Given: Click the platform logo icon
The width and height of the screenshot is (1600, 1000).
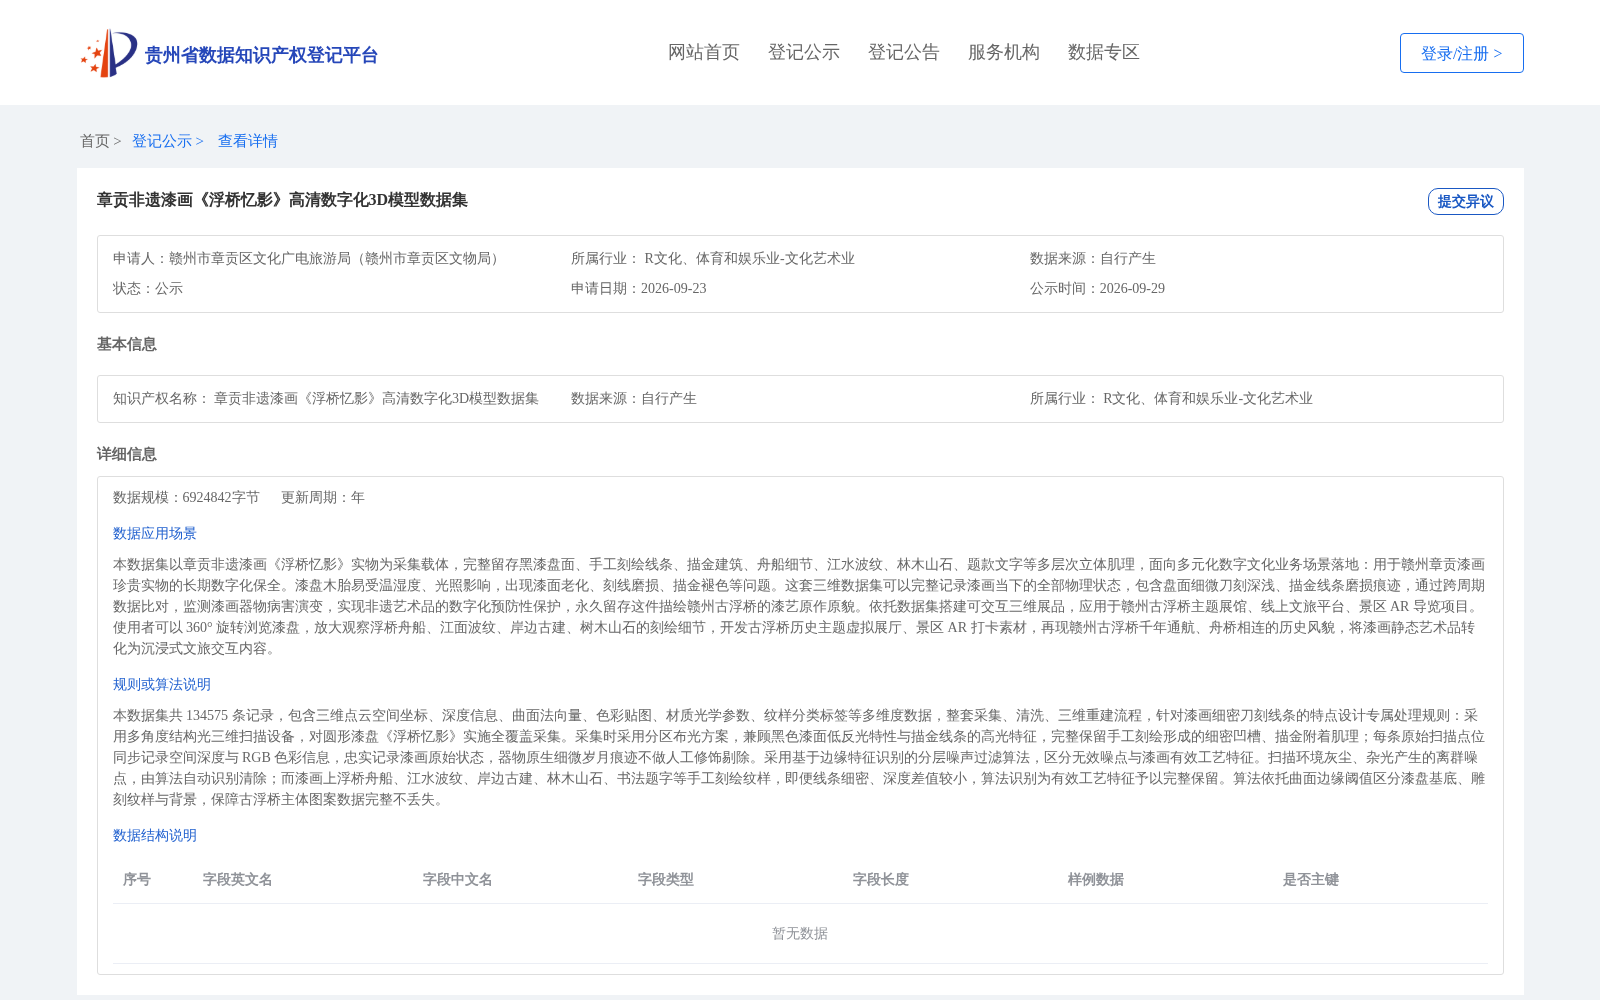Looking at the screenshot, I should click(109, 53).
